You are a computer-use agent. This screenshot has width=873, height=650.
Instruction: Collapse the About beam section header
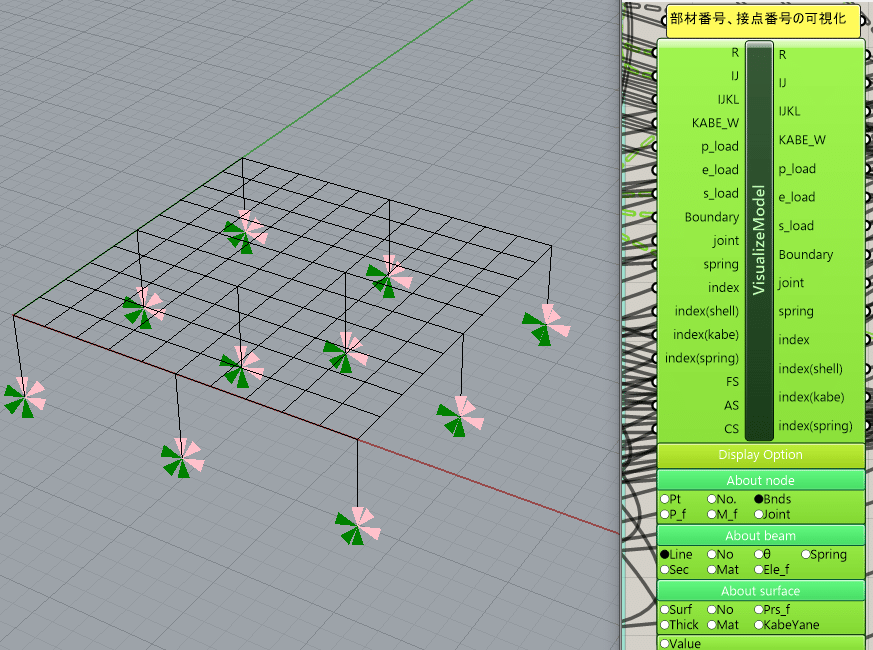(761, 535)
